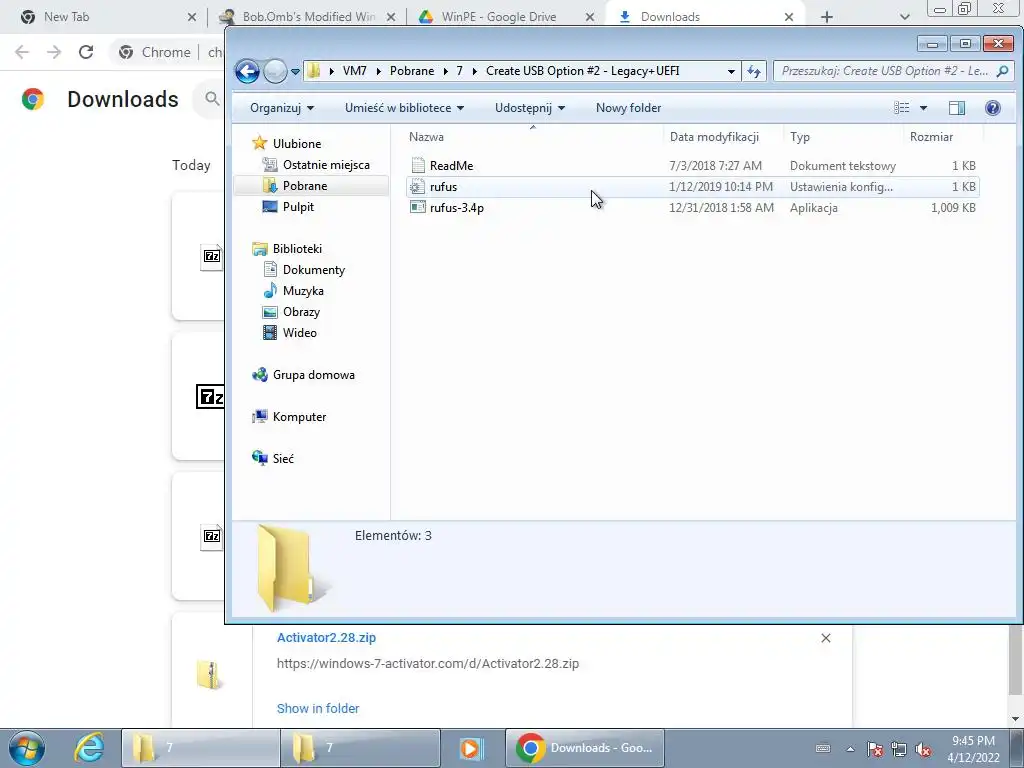The image size is (1024, 768).
Task: Click Show in folder link
Action: (317, 709)
